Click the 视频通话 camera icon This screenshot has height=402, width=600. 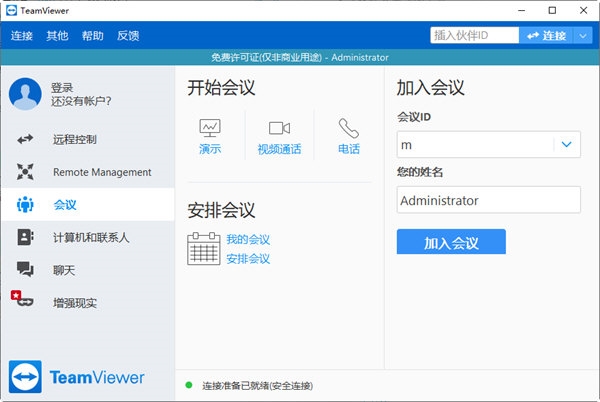pos(279,128)
